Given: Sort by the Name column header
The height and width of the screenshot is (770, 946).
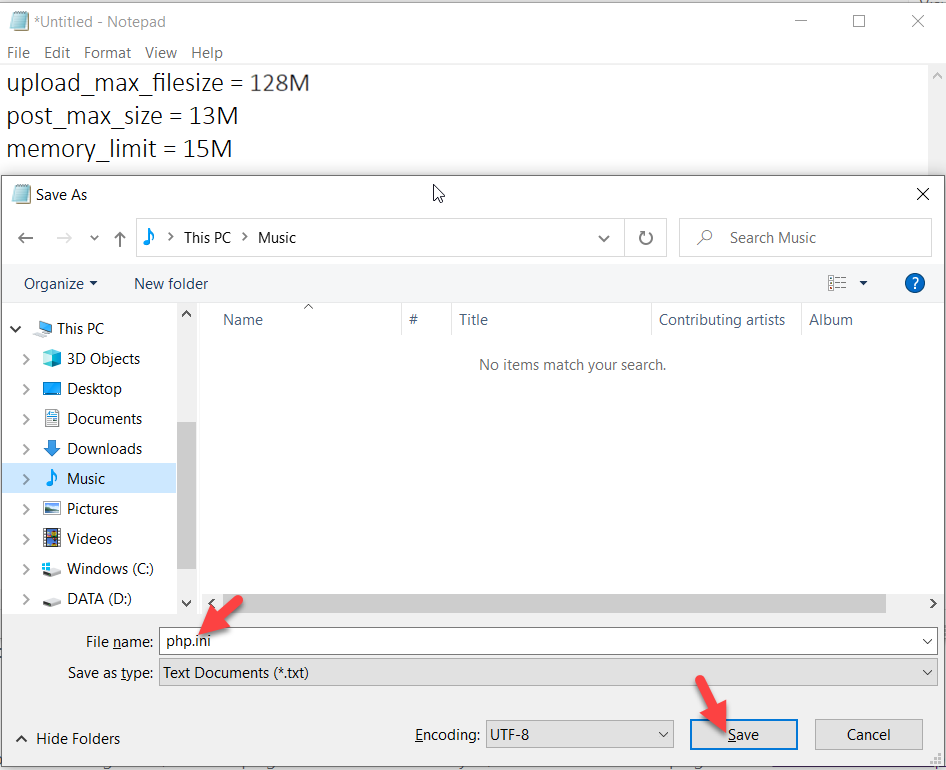Looking at the screenshot, I should pyautogui.click(x=243, y=320).
